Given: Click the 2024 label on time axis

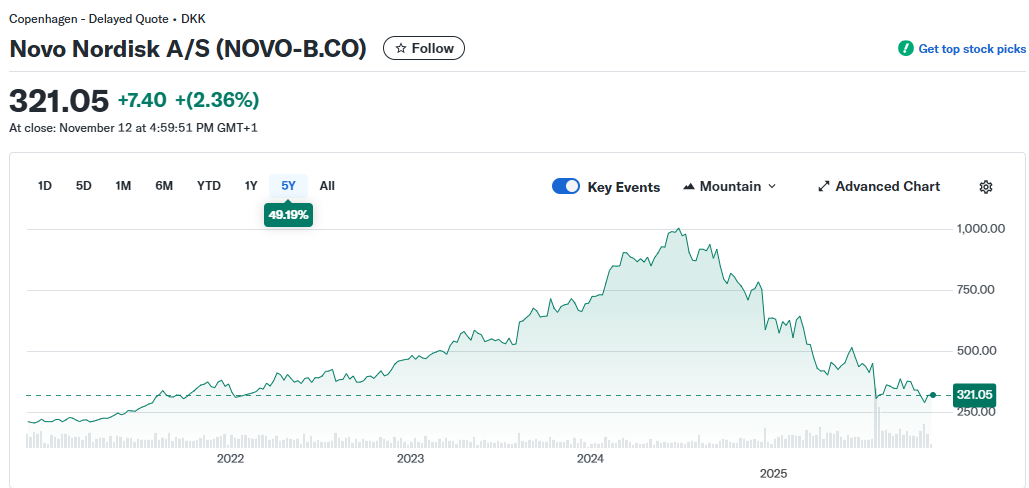Looking at the screenshot, I should pos(591,458).
